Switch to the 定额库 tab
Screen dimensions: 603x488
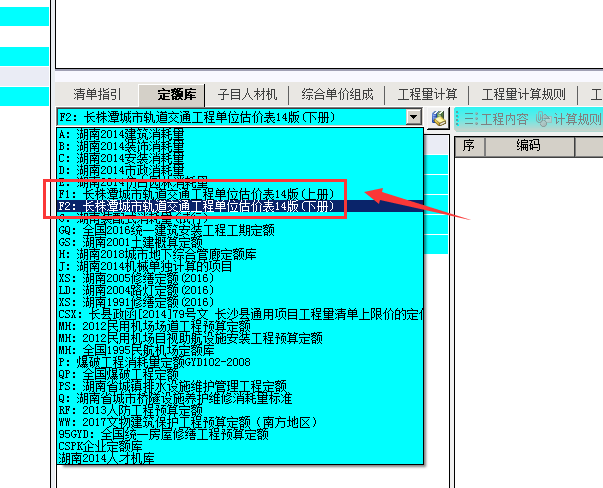coord(172,94)
